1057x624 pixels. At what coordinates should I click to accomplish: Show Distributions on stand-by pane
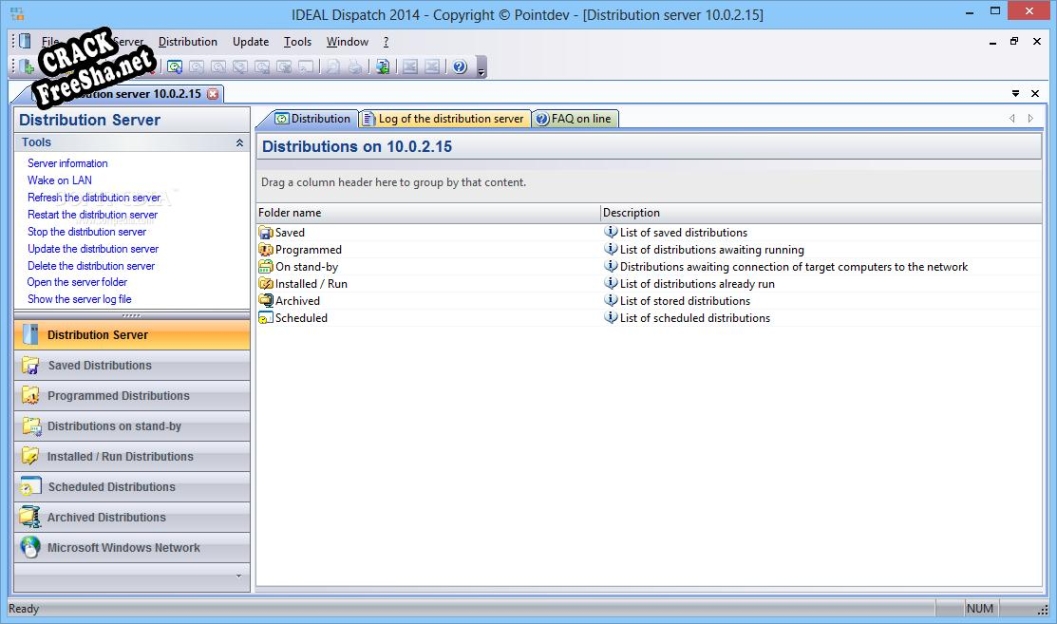(114, 426)
